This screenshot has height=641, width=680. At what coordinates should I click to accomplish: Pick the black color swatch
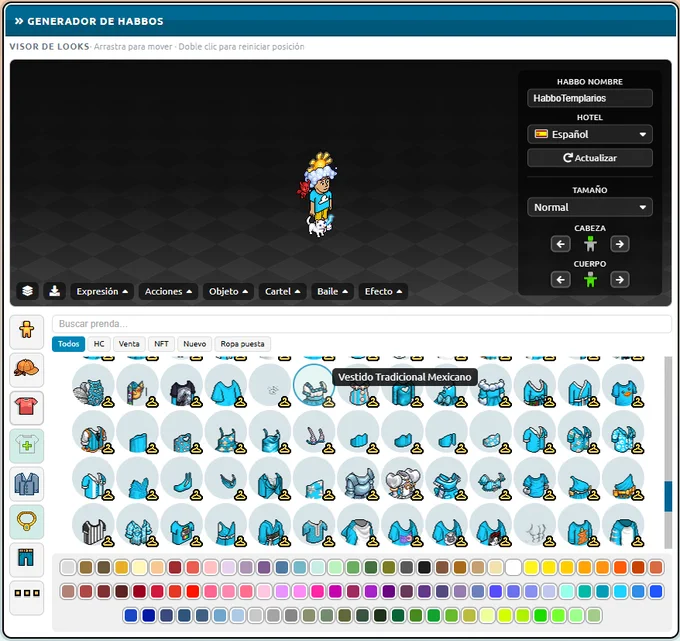pos(424,567)
